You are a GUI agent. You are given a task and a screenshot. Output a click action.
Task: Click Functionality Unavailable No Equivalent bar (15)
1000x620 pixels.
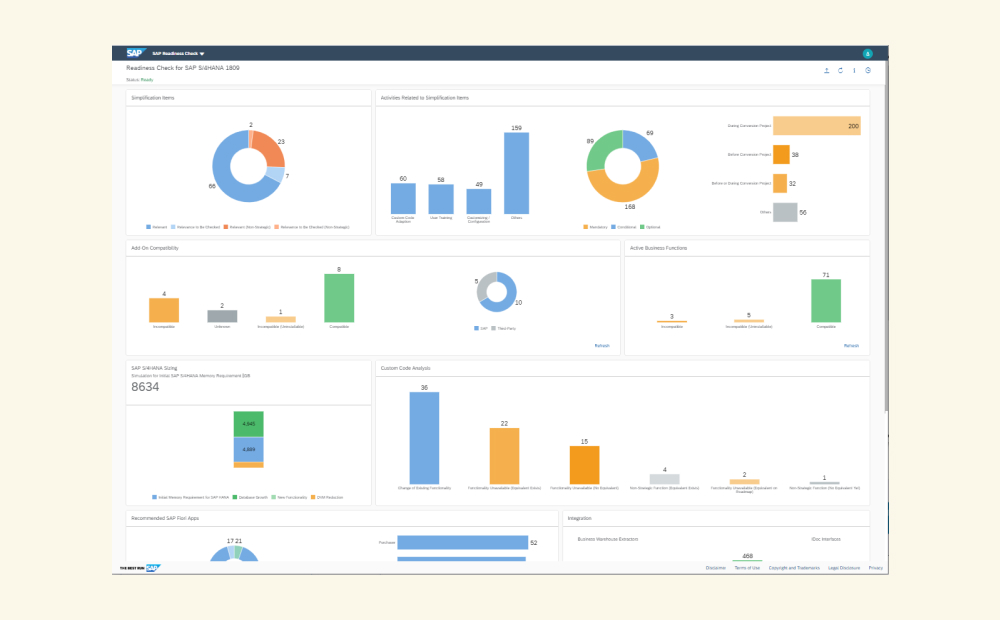pos(584,464)
